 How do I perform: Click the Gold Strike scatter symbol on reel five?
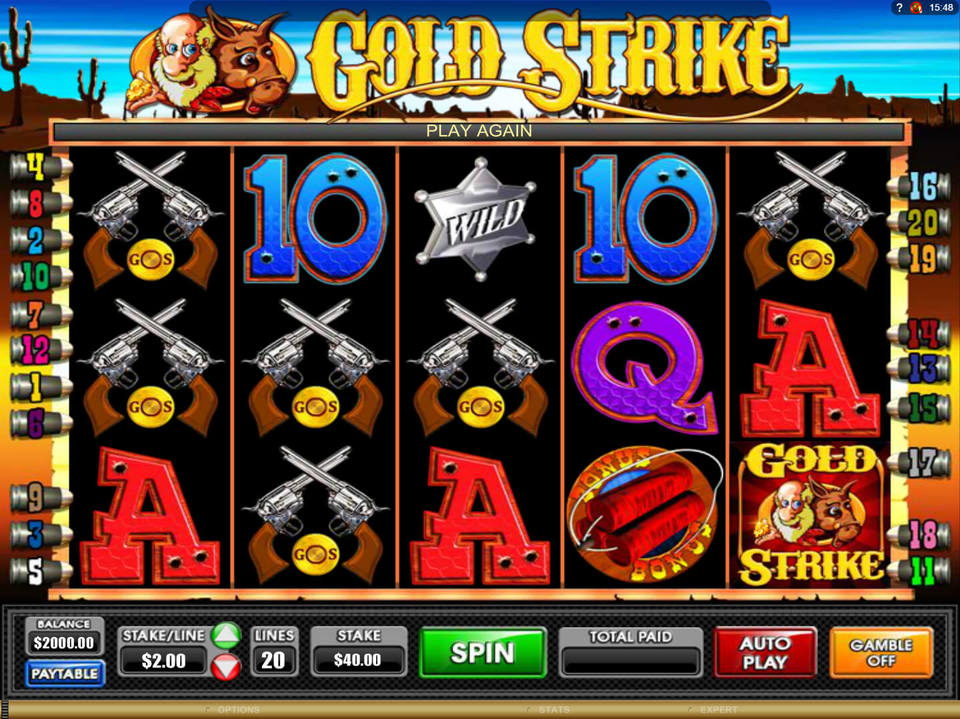[810, 514]
